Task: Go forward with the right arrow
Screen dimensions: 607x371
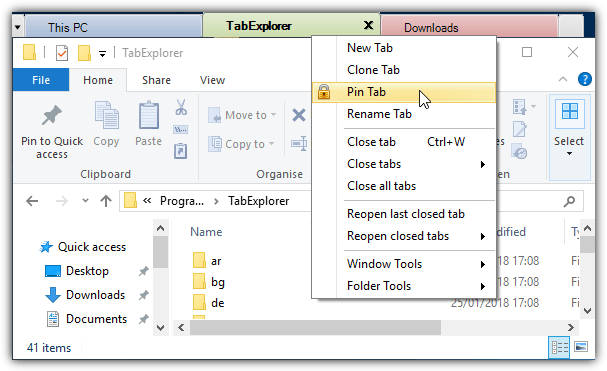Action: [x=62, y=201]
